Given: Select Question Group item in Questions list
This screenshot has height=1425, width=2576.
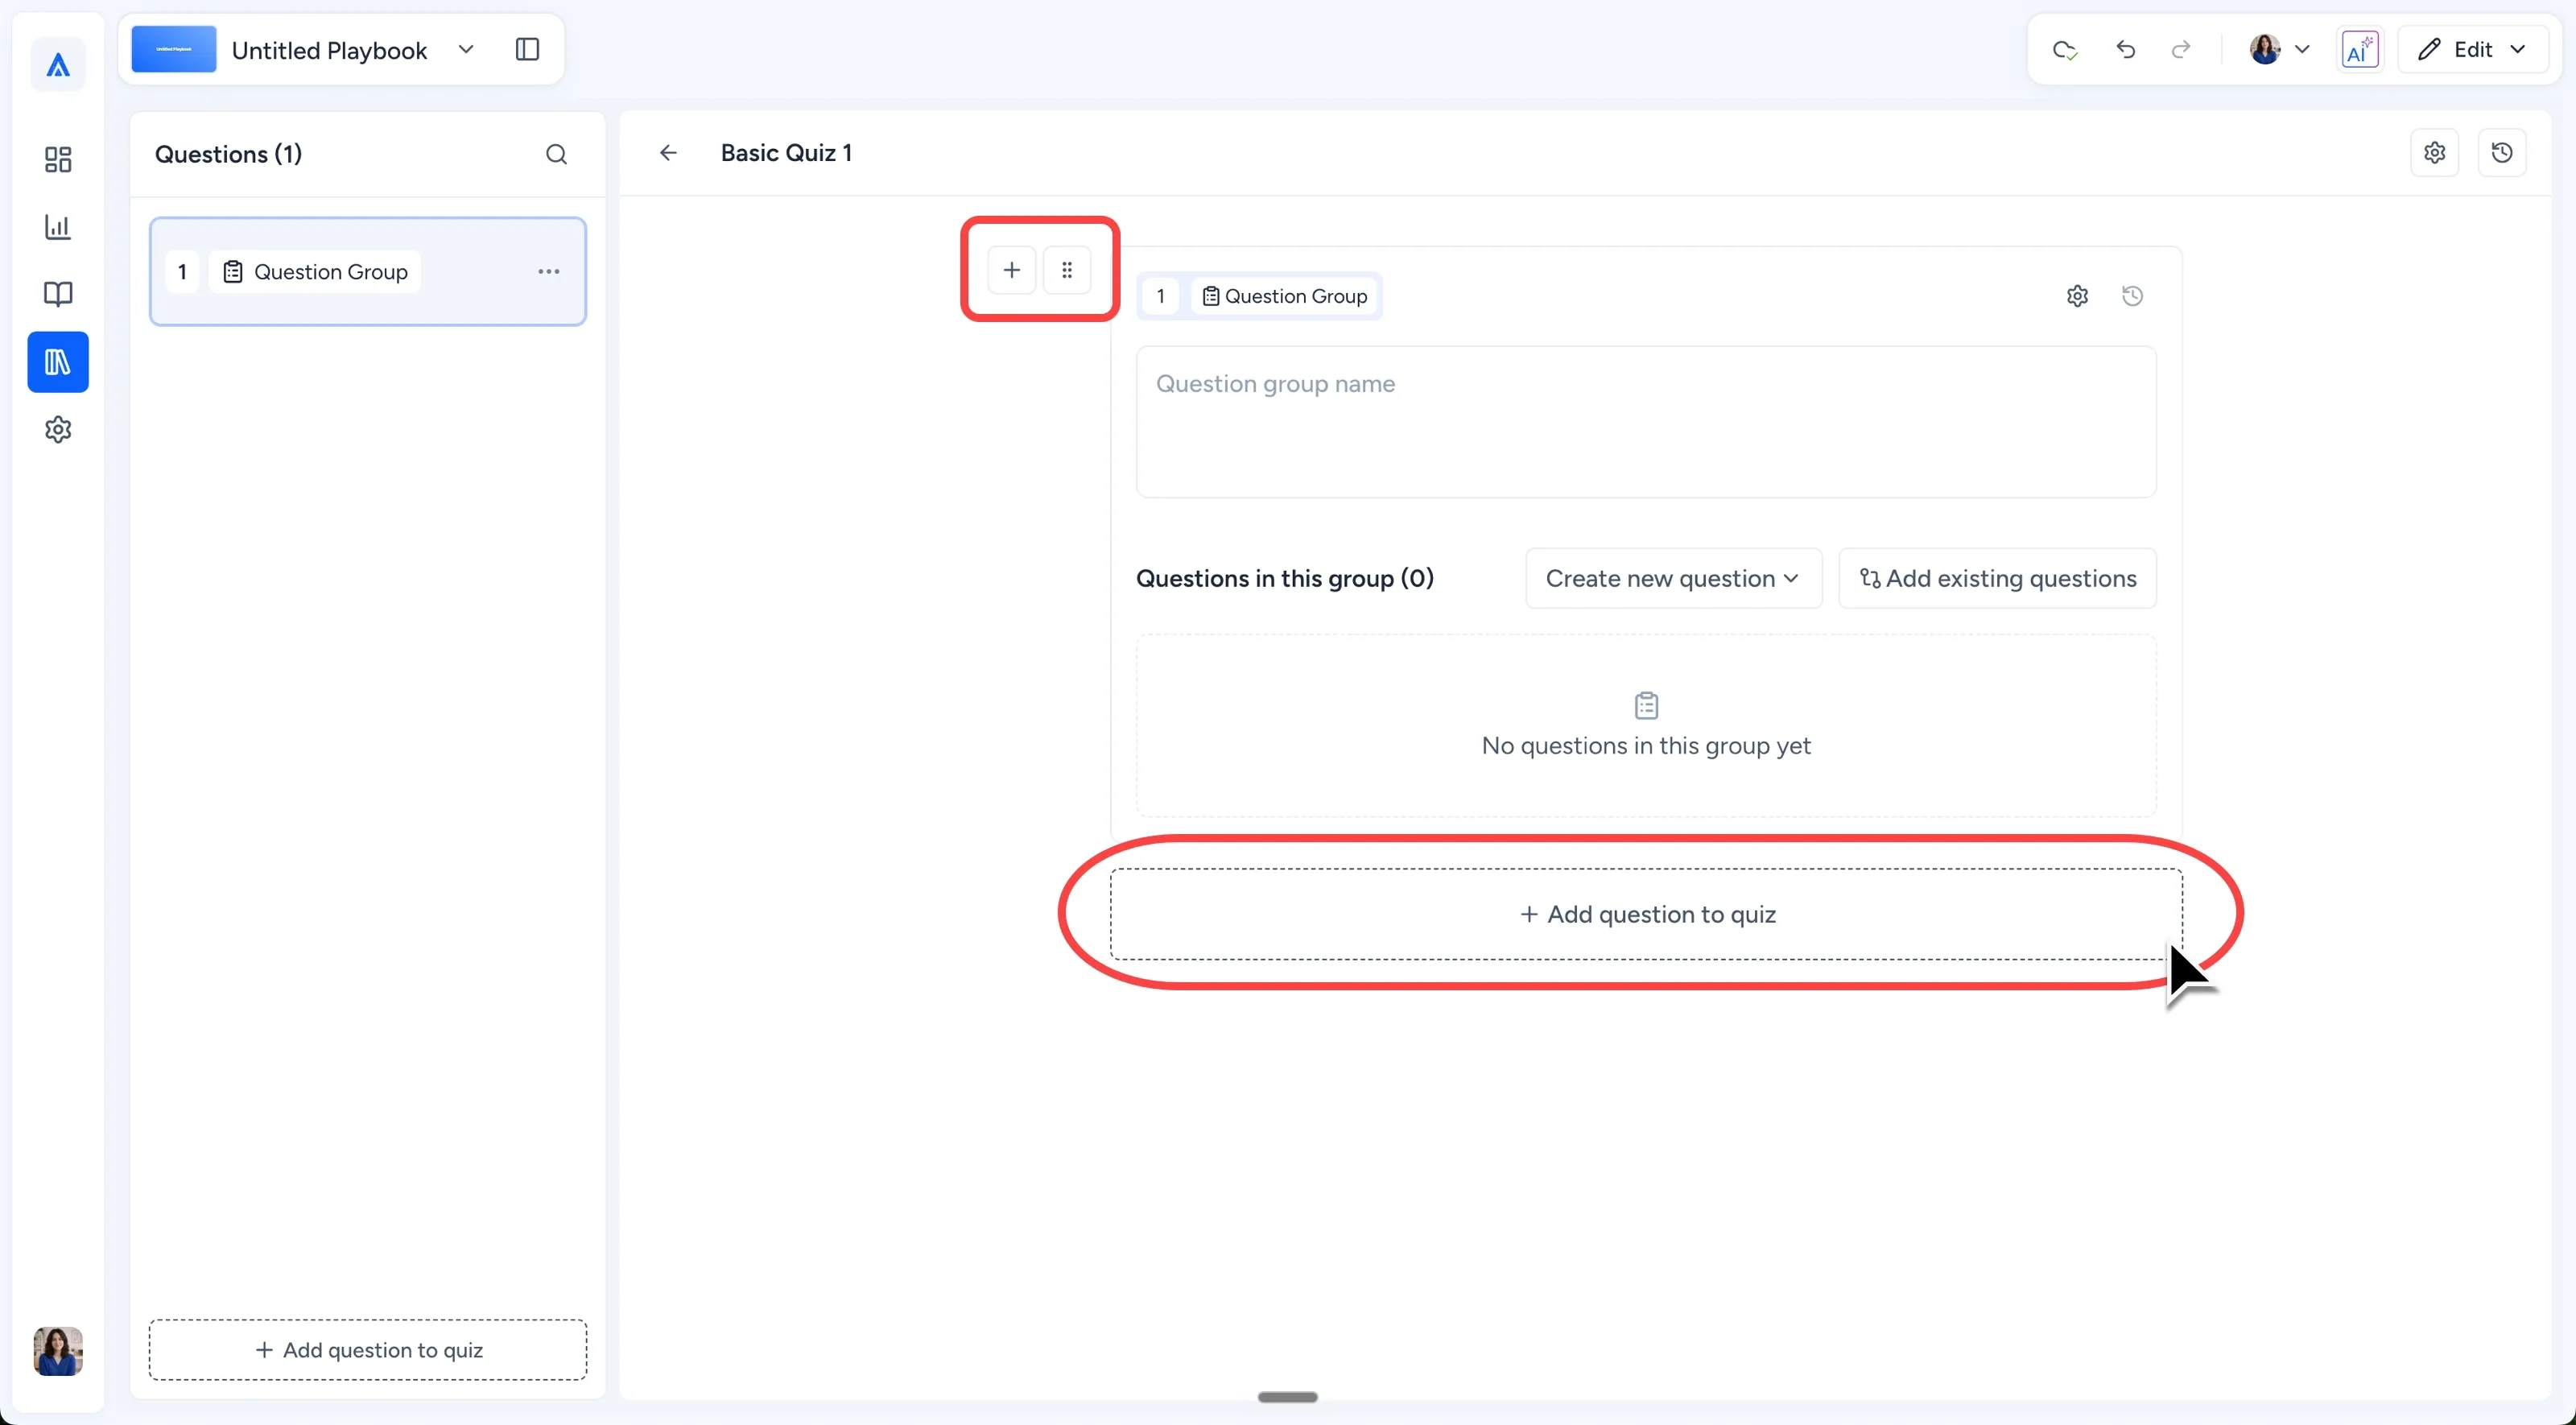Looking at the screenshot, I should coord(368,272).
